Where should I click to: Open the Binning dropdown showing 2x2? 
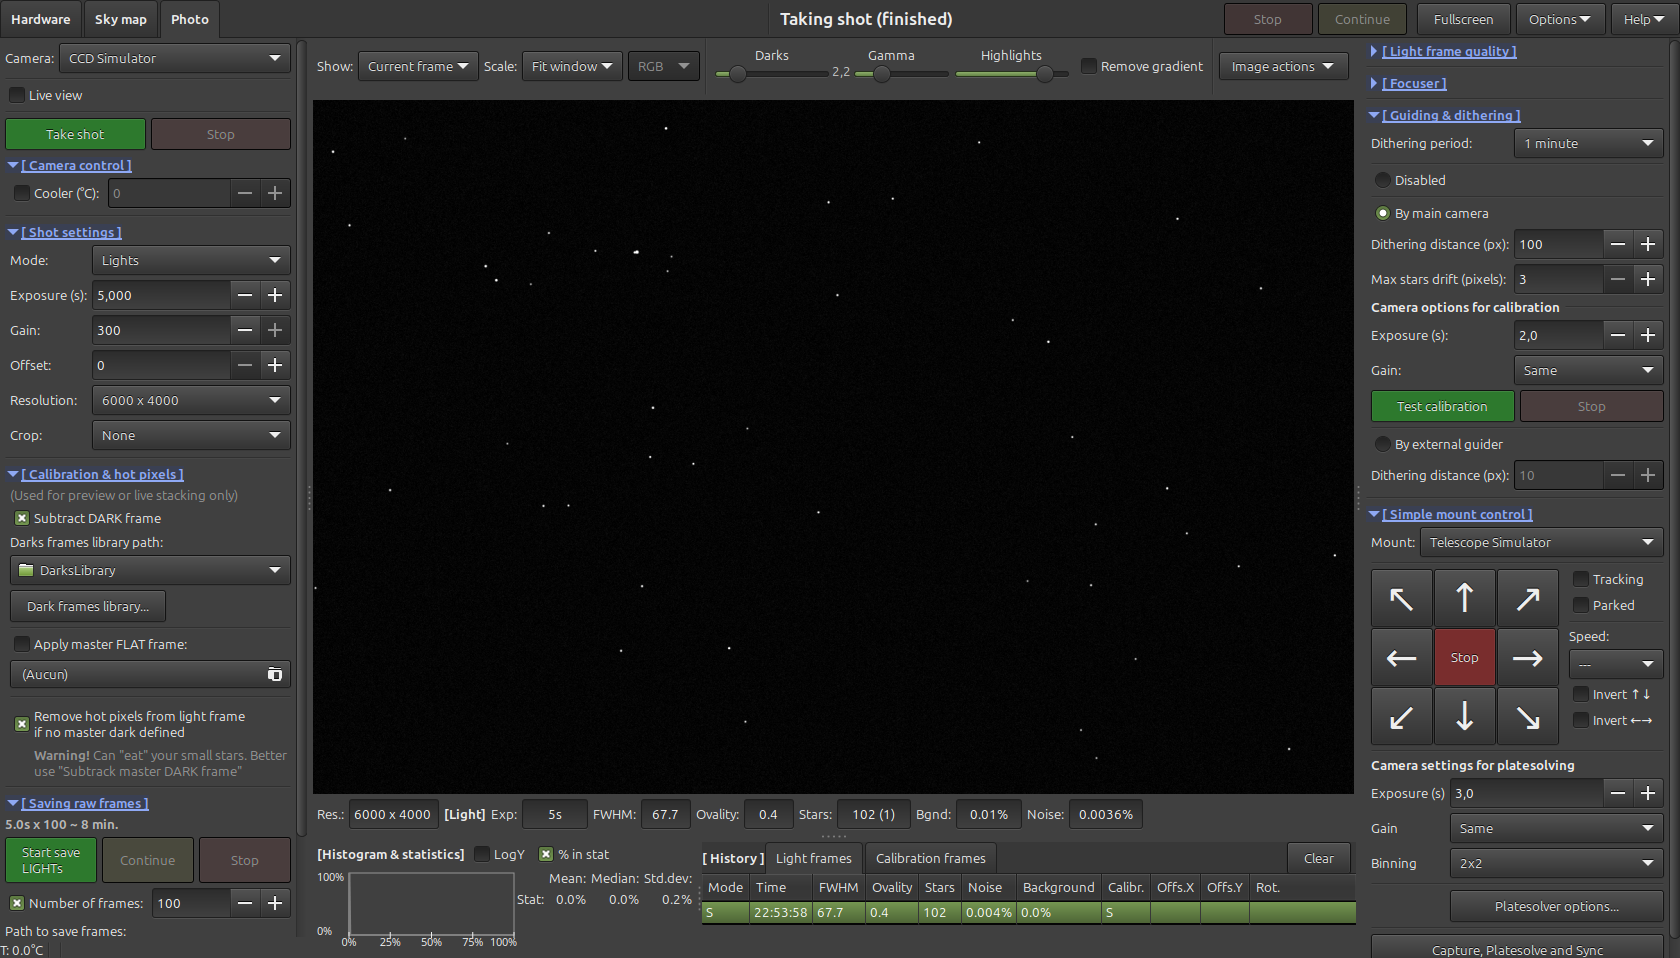(x=1556, y=863)
